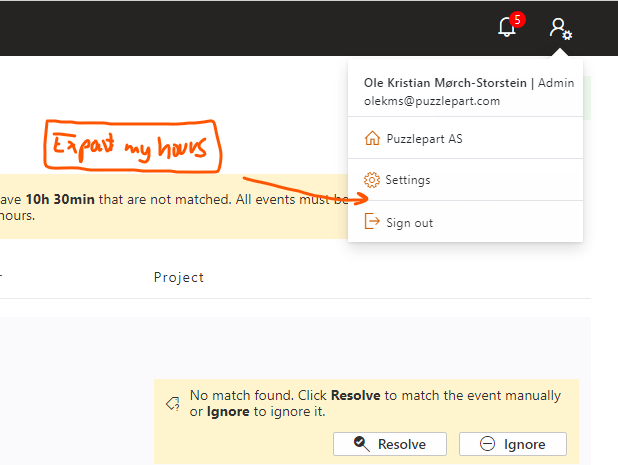Click the orange house icon next to Puzzlepart AS
The width and height of the screenshot is (618, 465).
pyautogui.click(x=372, y=138)
